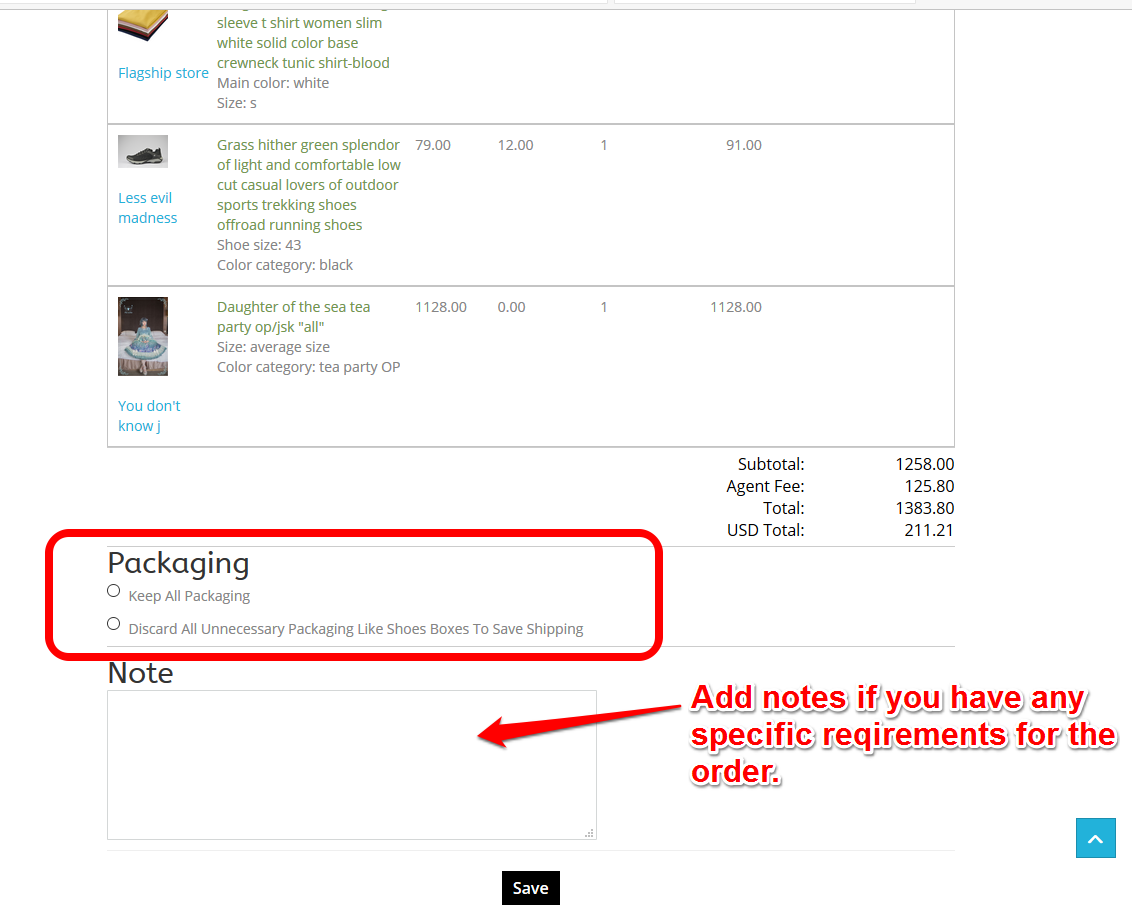Click the Note section heading

point(140,673)
